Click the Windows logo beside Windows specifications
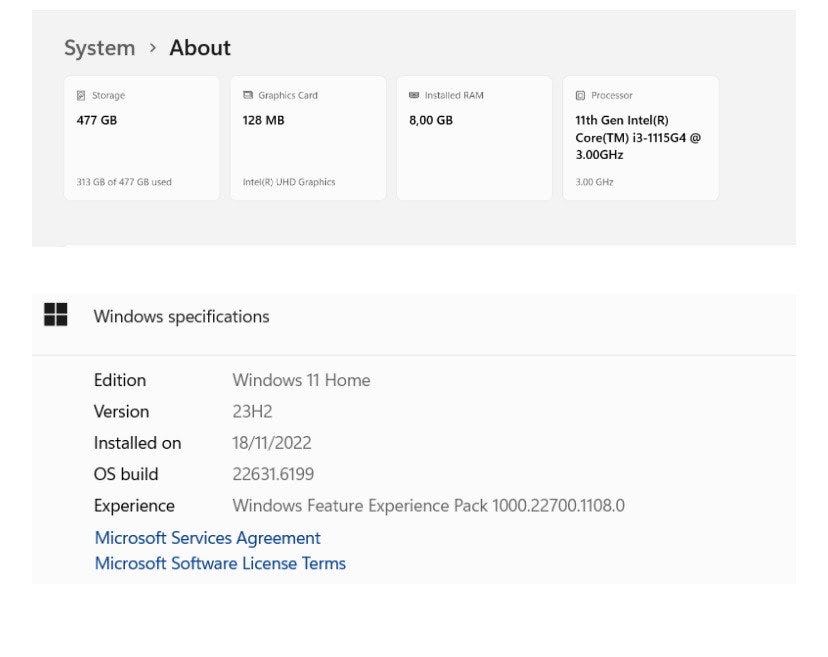Image resolution: width=828 pixels, height=657 pixels. pos(55,315)
